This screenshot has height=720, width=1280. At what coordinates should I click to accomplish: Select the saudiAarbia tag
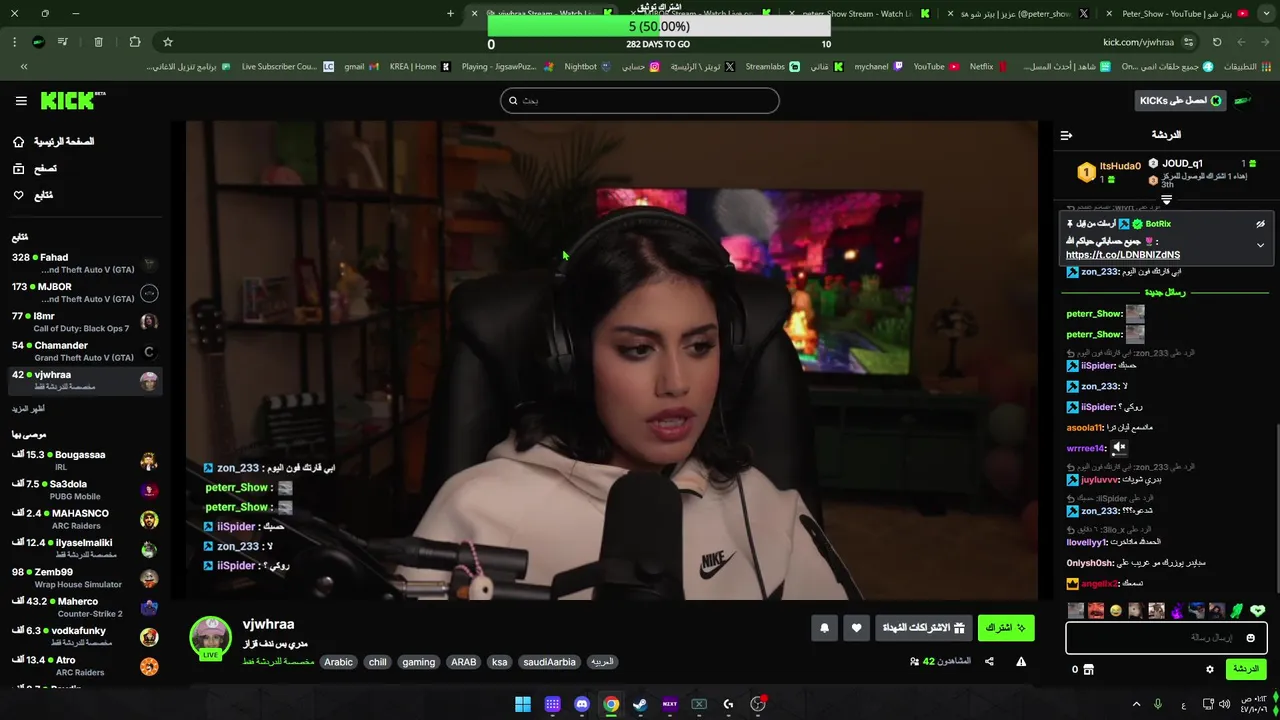click(x=549, y=662)
